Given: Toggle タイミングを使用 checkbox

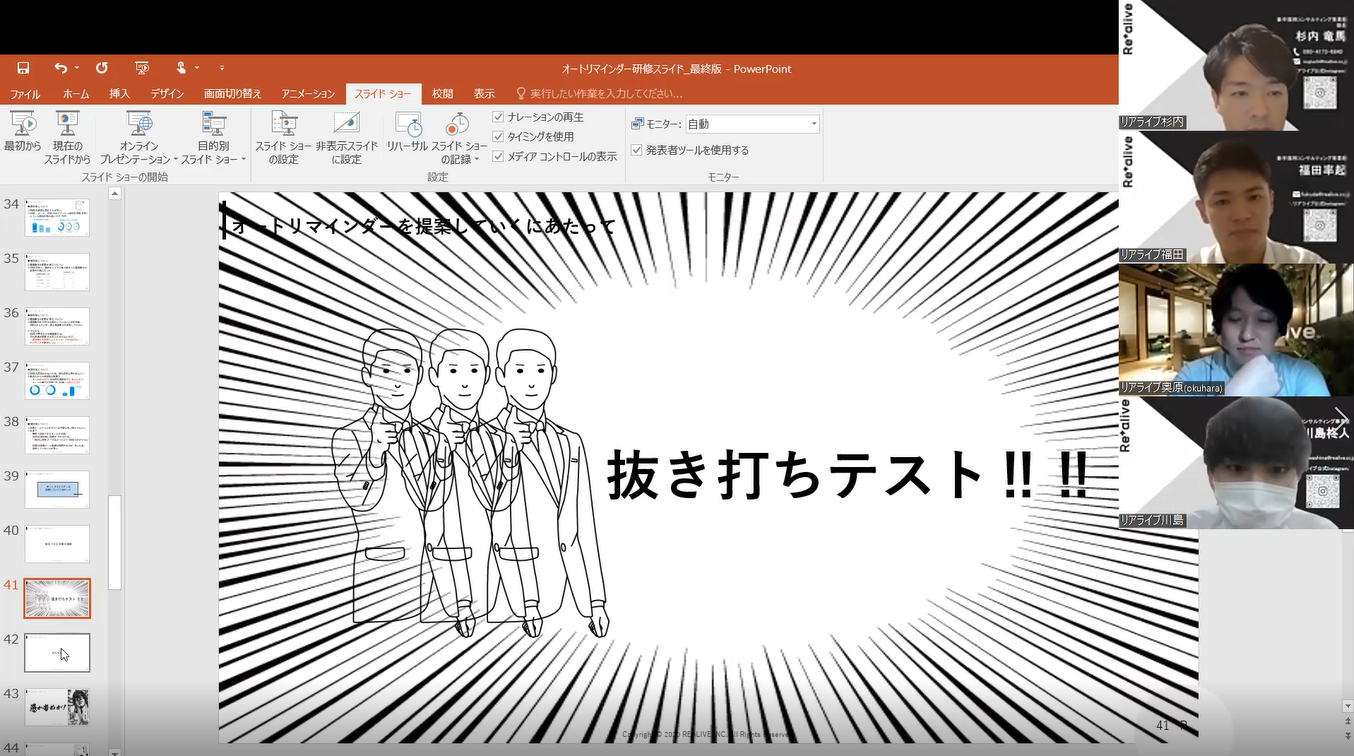Looking at the screenshot, I should click(x=498, y=137).
